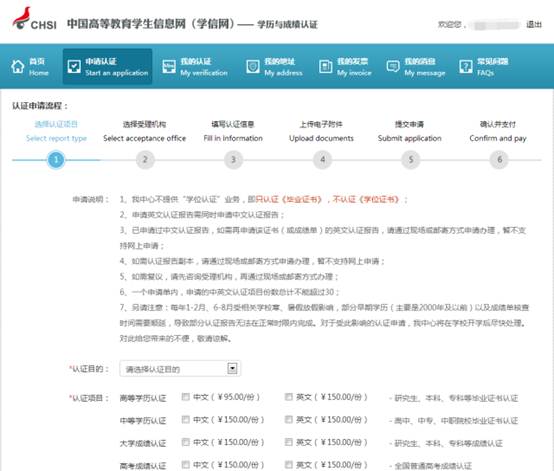The image size is (554, 471).
Task: Go to My verification
Action: 195,67
